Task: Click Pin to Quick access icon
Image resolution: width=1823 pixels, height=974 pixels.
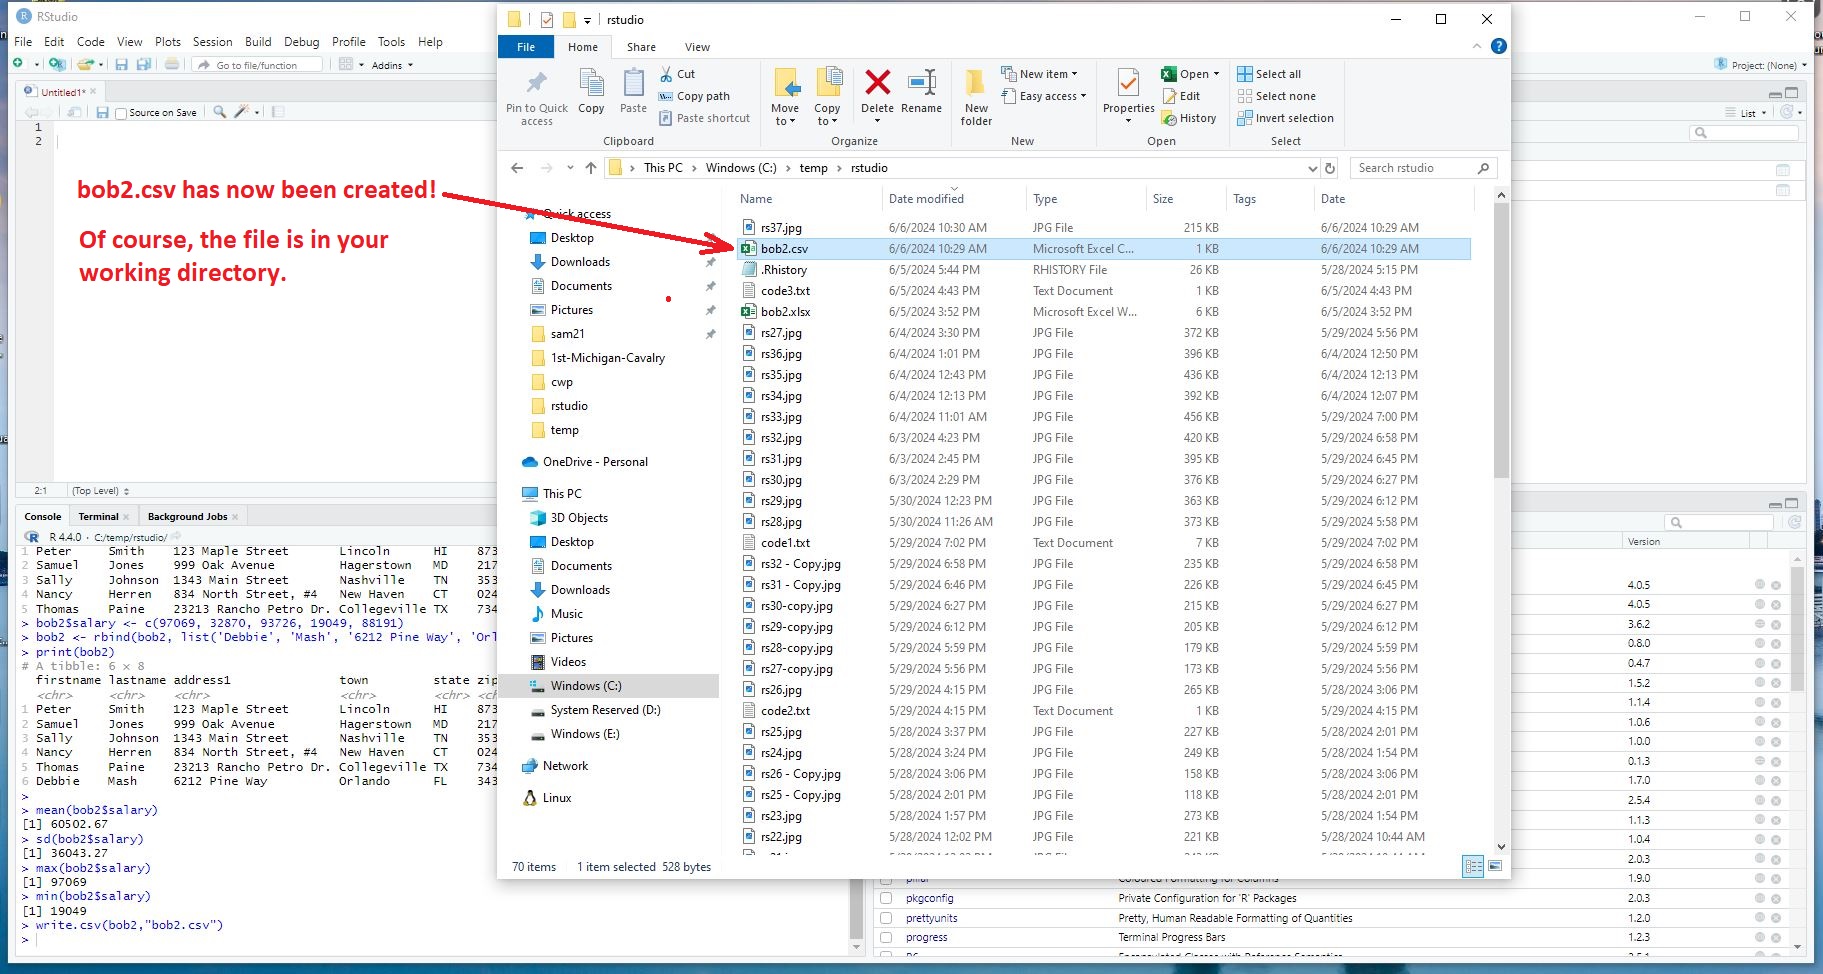Action: tap(537, 85)
